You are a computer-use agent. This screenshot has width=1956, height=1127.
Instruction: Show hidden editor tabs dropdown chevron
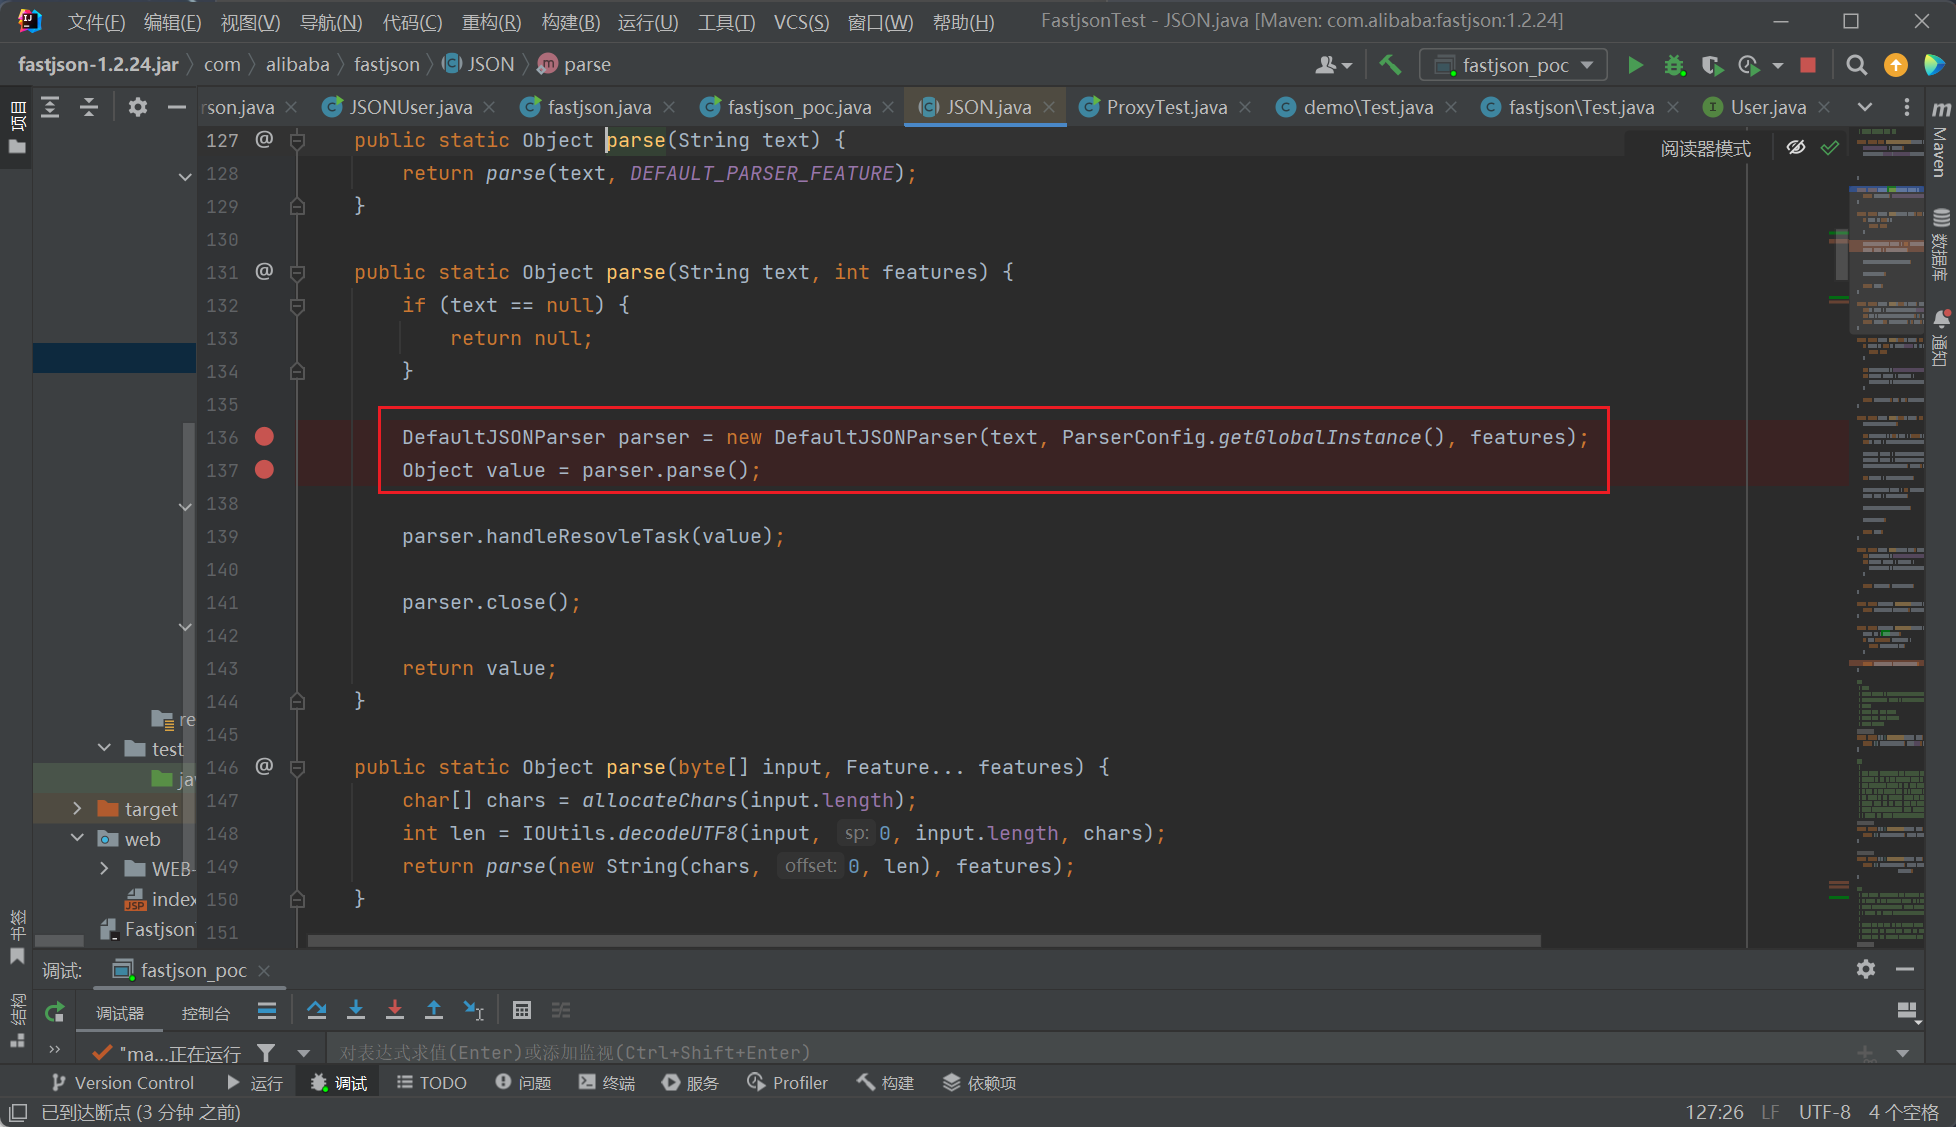click(1865, 107)
